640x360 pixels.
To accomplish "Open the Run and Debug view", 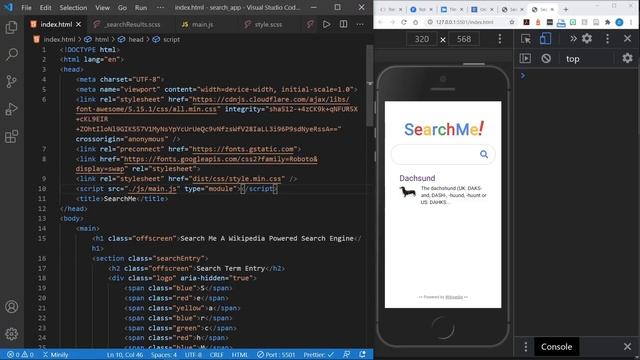I will (11, 109).
